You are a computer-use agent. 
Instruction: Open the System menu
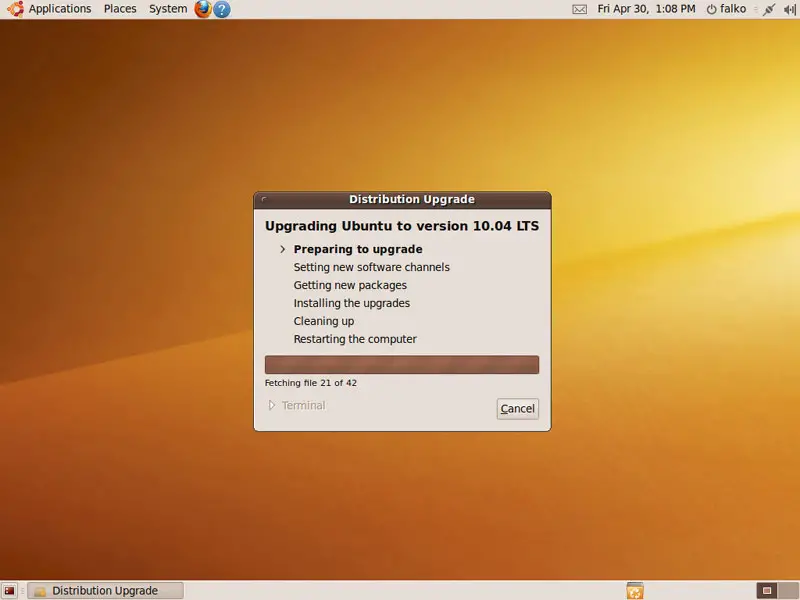point(167,9)
